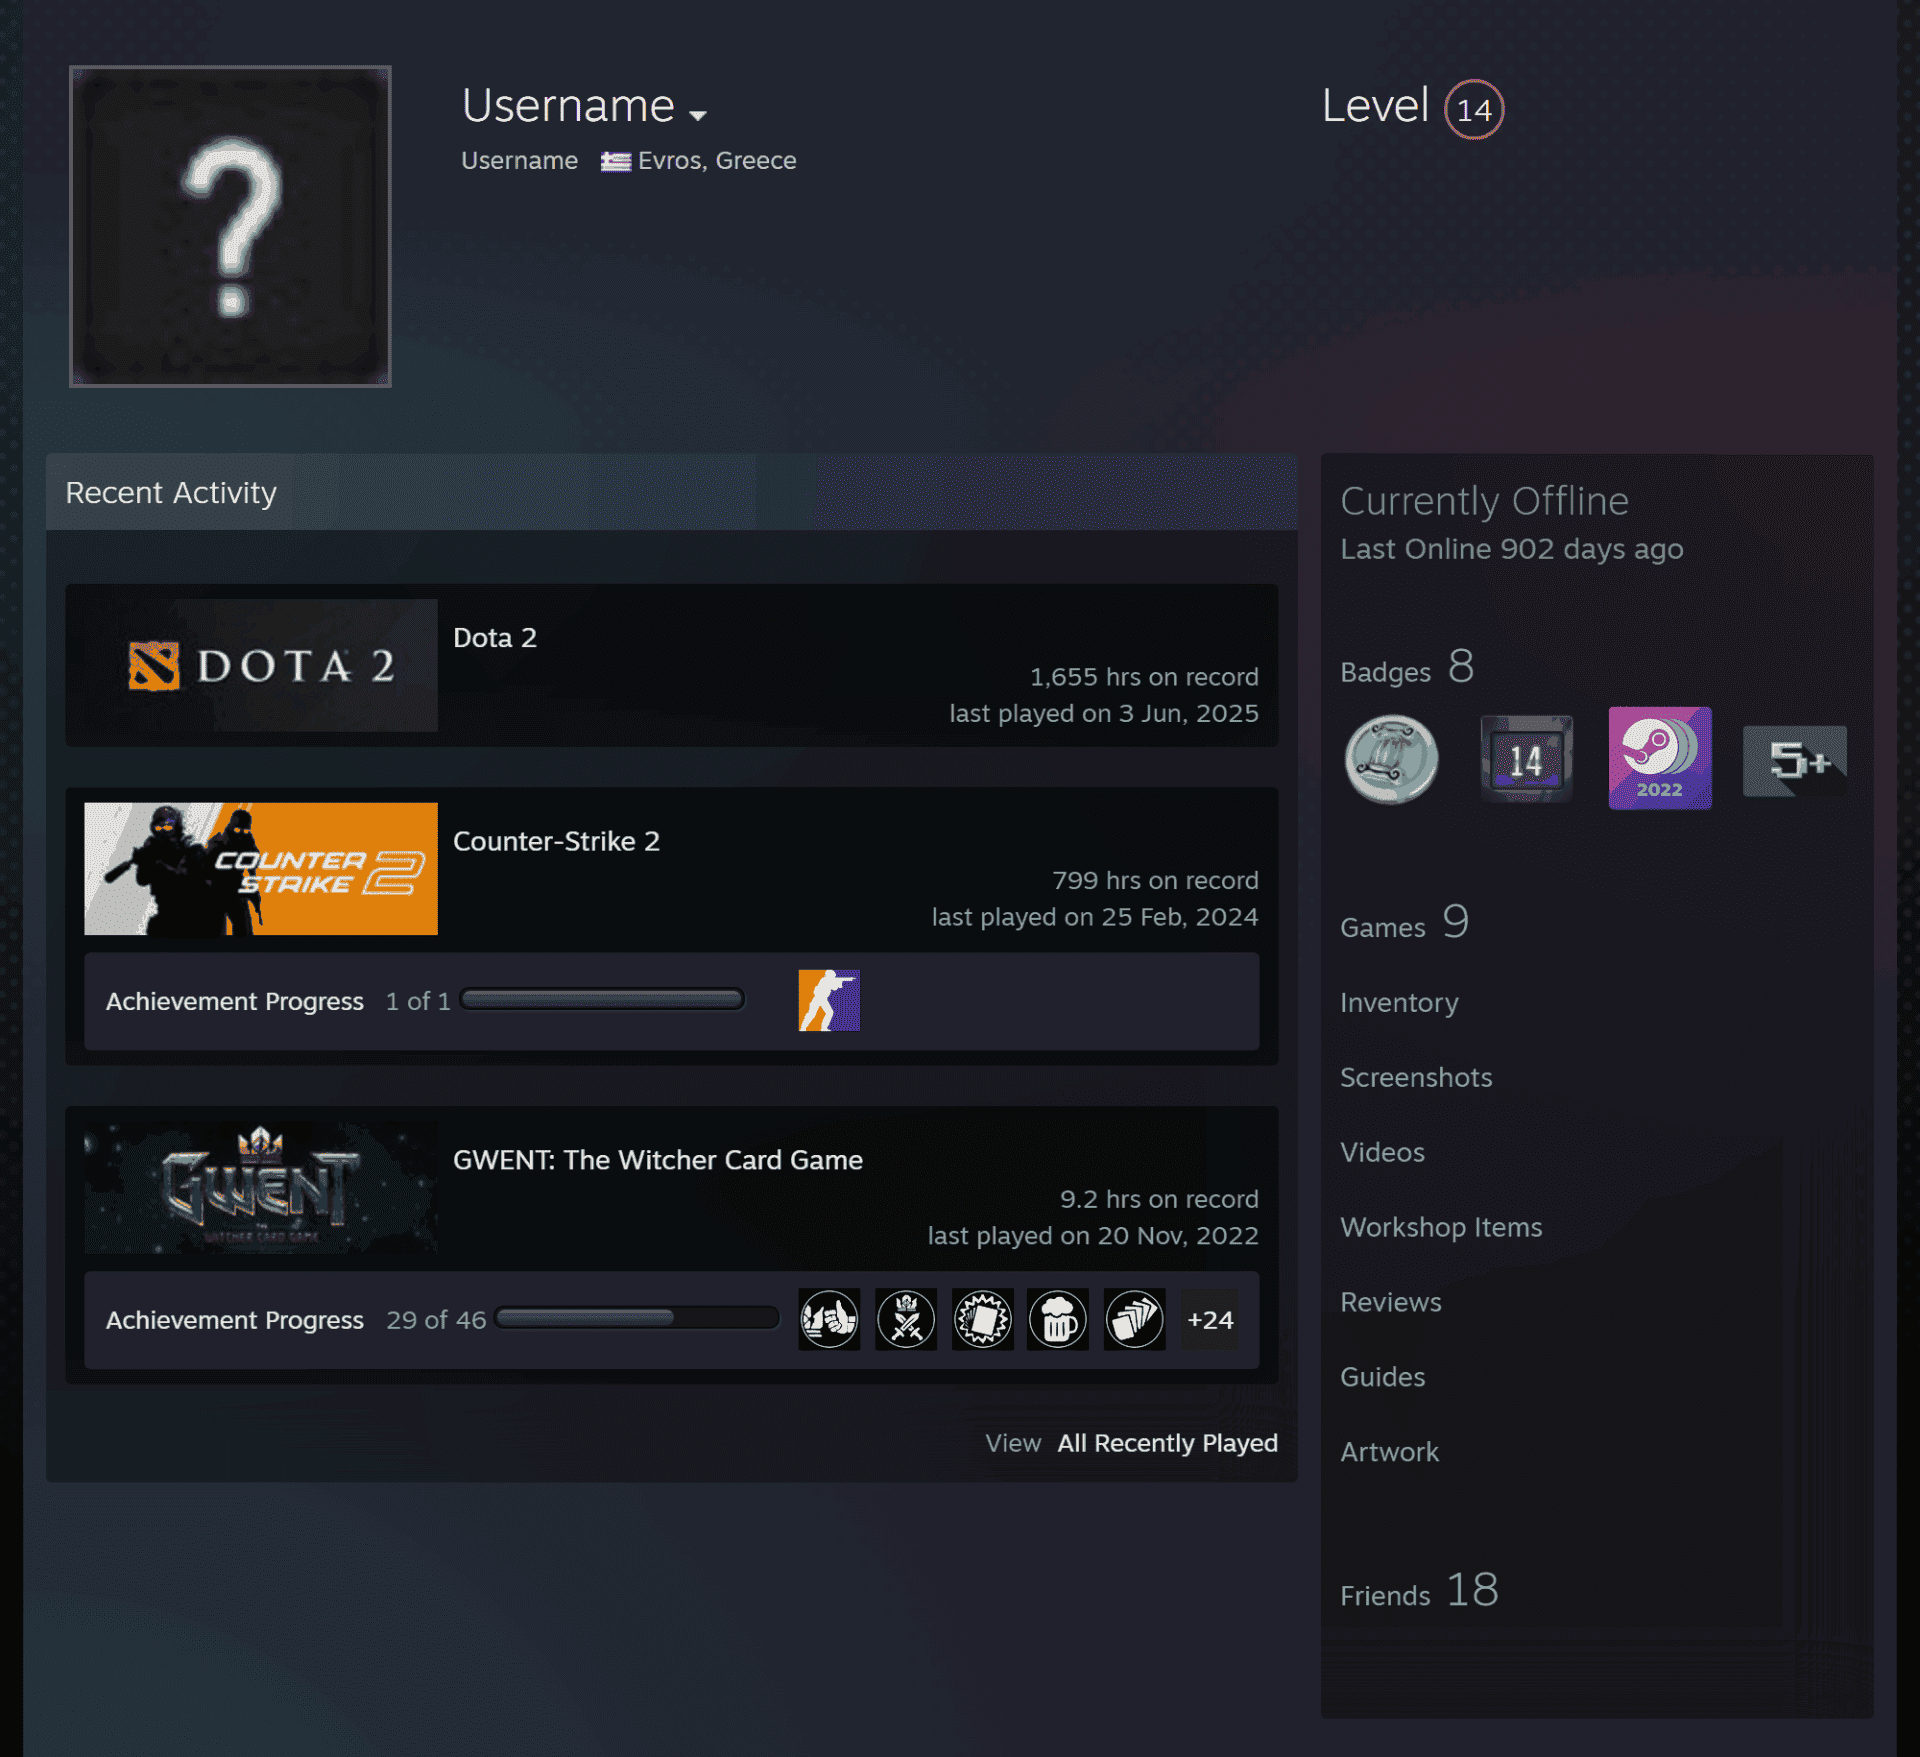Open the Screenshots link

[1416, 1077]
